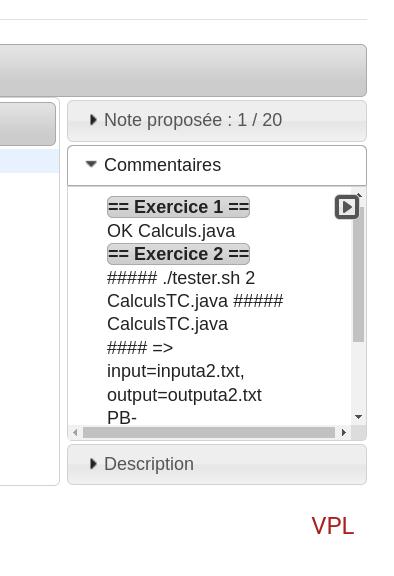Click the OK Calculs.java comment line

pos(171,231)
